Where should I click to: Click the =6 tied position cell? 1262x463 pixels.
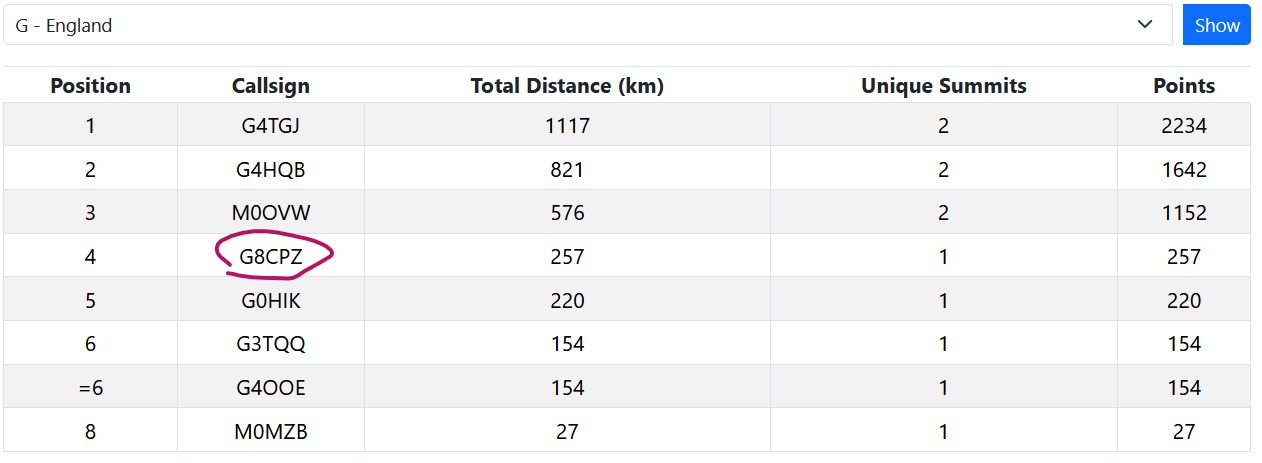pyautogui.click(x=90, y=388)
